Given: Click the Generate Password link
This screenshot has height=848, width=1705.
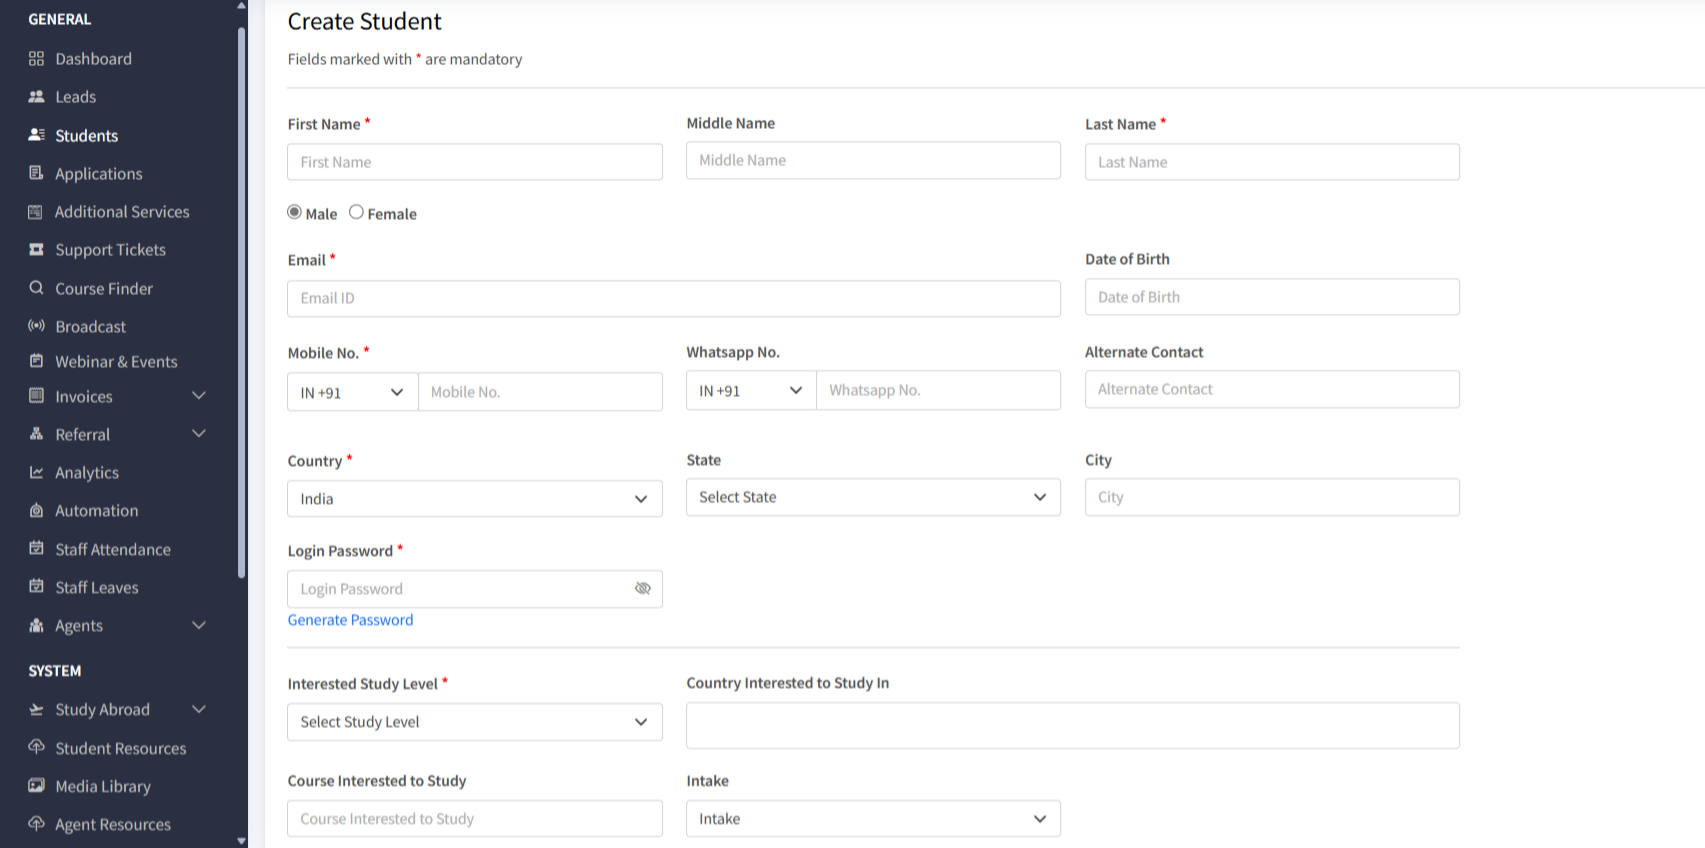Looking at the screenshot, I should click(x=350, y=620).
